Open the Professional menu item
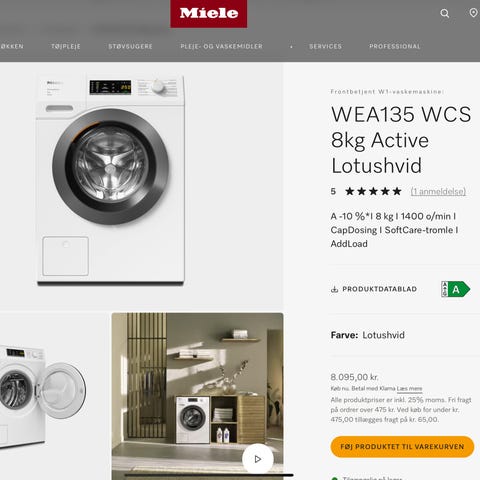 point(395,46)
